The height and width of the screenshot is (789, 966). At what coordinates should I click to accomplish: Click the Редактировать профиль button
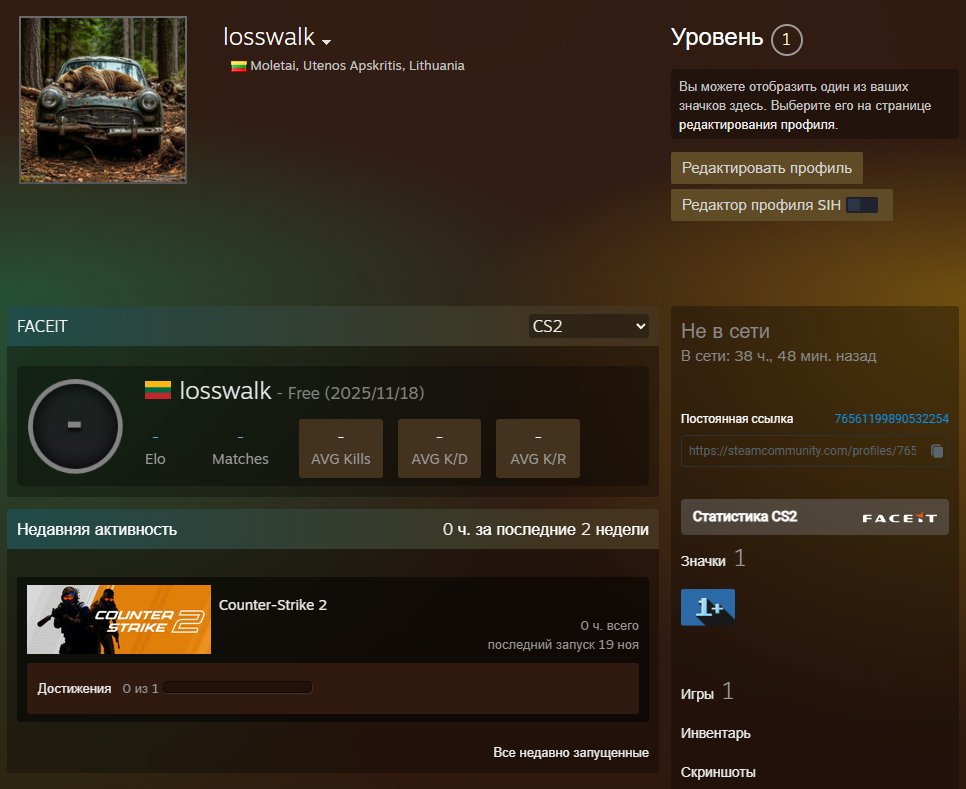pyautogui.click(x=766, y=168)
